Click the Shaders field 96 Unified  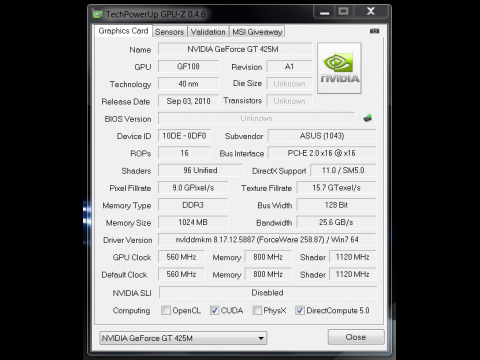(200, 170)
